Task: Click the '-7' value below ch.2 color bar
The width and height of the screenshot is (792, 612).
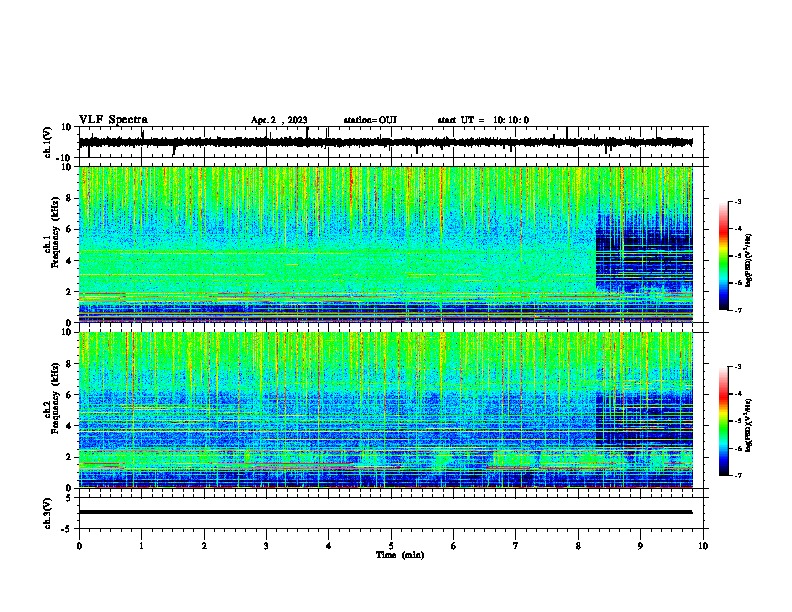Action: pos(737,475)
